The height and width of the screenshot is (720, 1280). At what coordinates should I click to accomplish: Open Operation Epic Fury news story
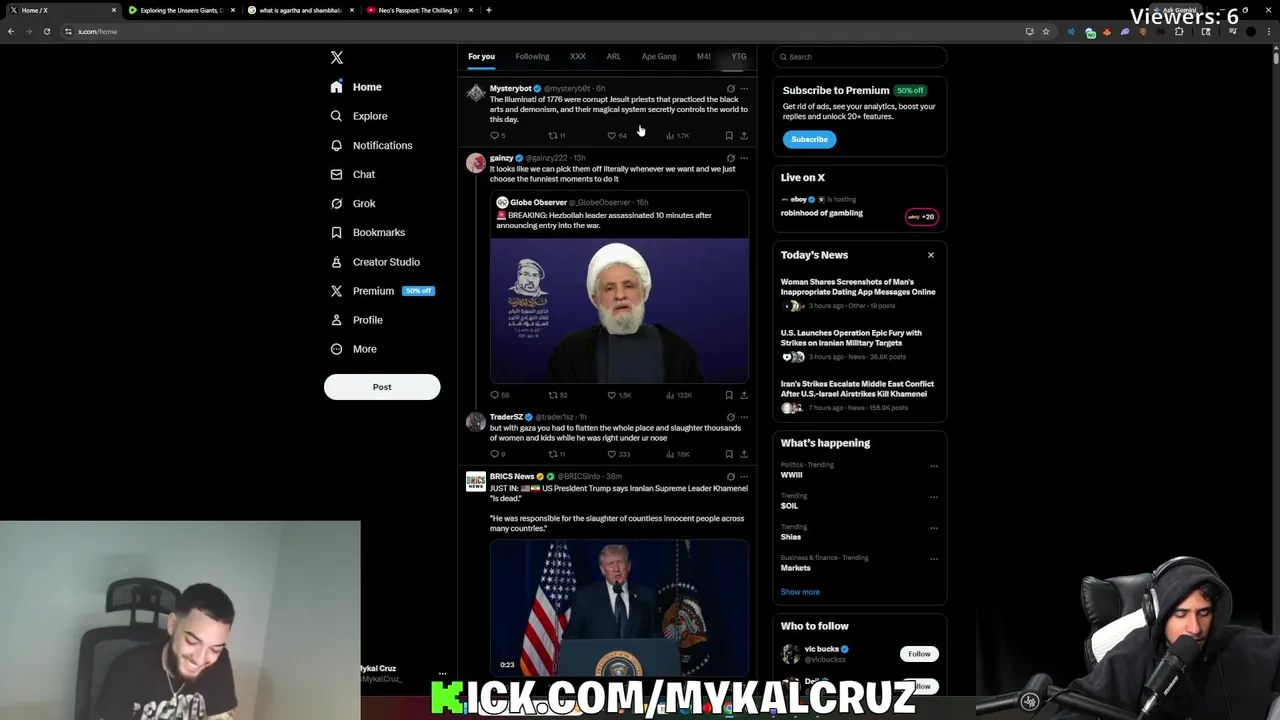858,345
